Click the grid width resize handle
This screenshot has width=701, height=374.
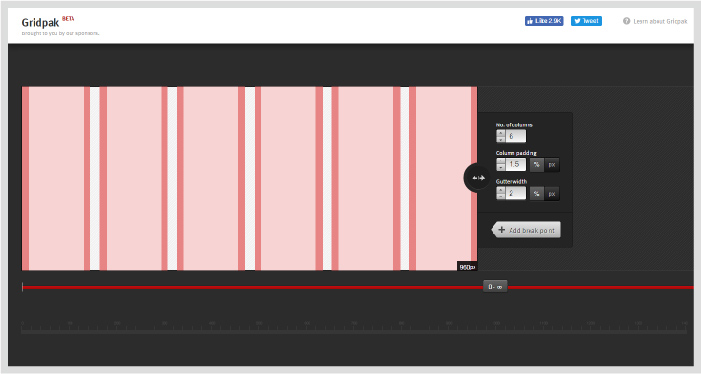[477, 178]
